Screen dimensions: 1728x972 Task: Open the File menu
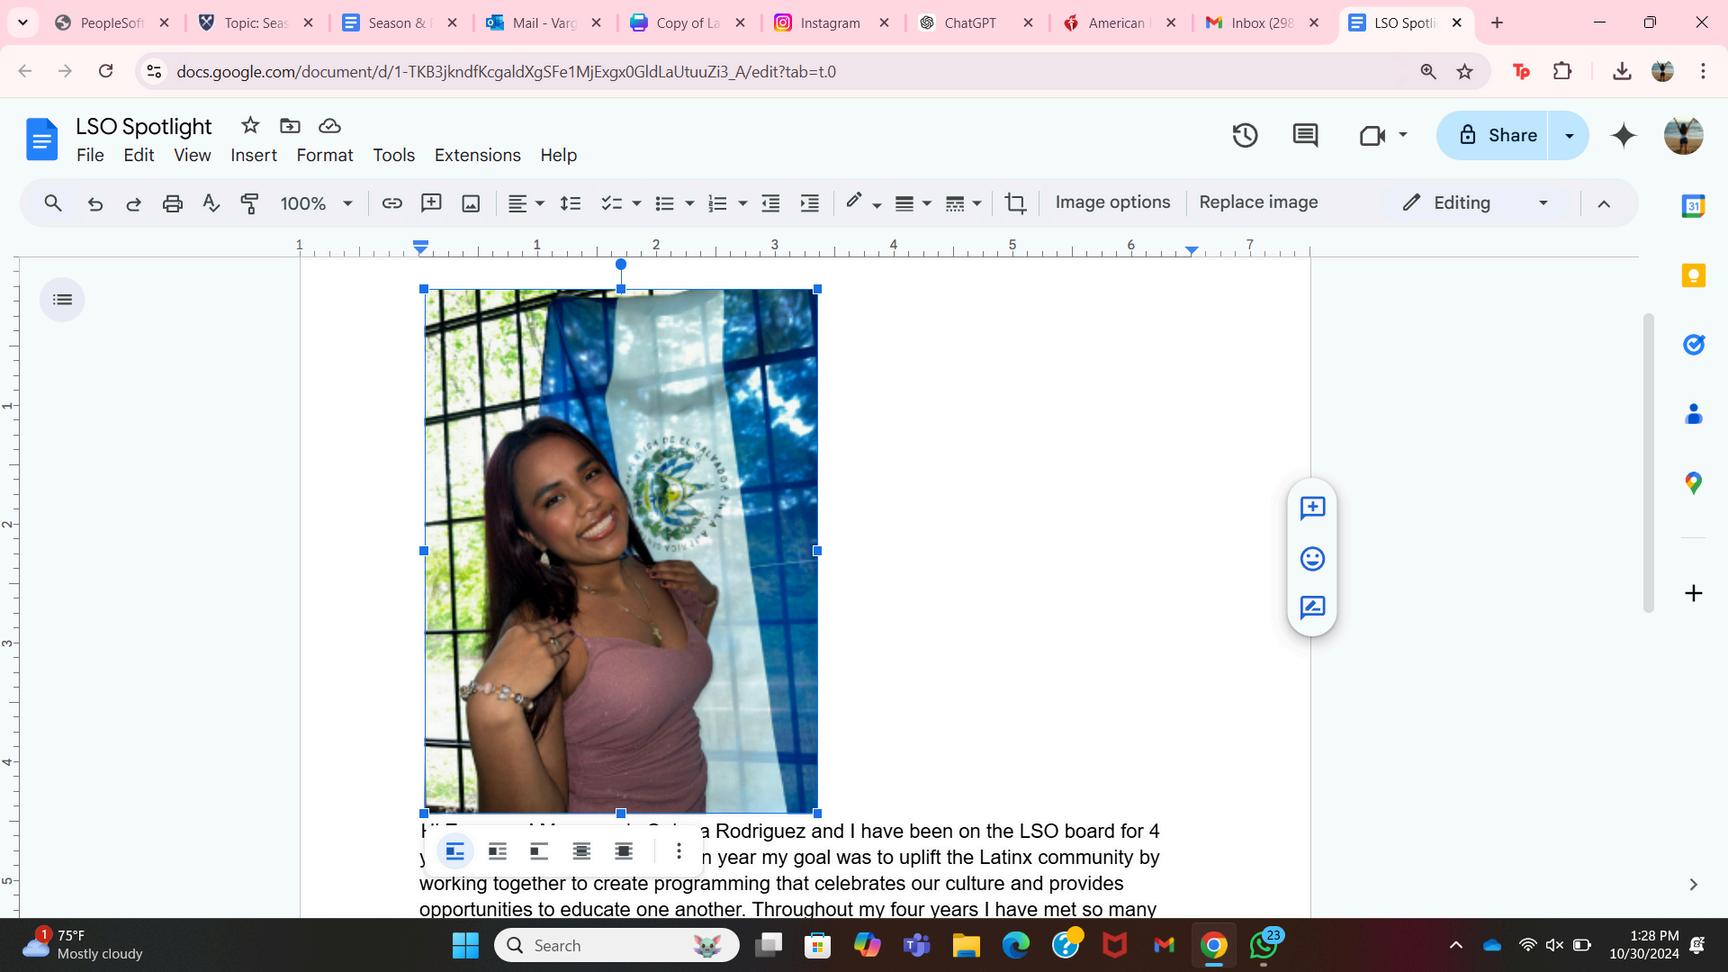pos(90,155)
